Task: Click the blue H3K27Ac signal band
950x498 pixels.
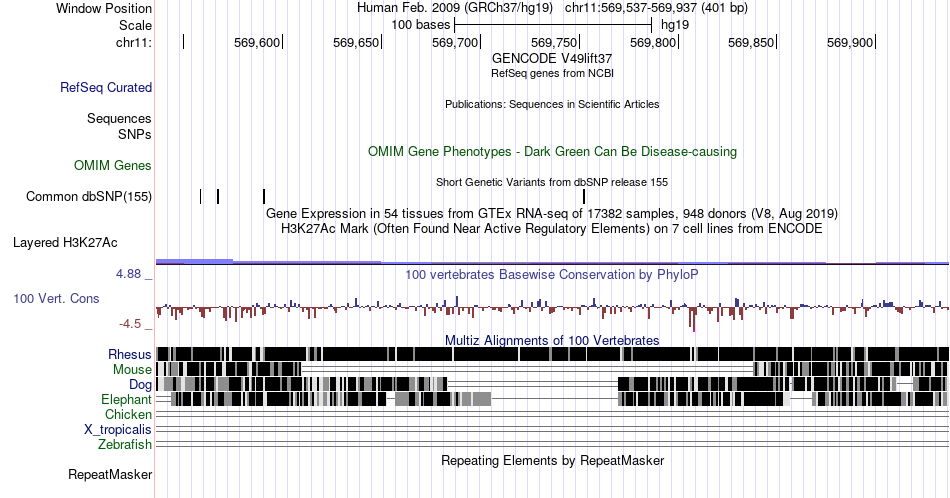Action: (x=552, y=262)
